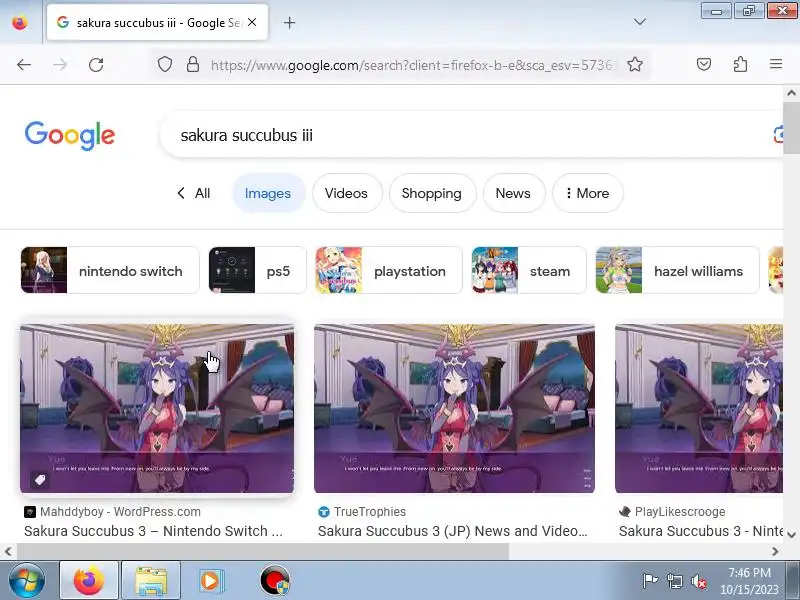Click the horizontal scrollbar left arrow
This screenshot has height=600, width=800.
[x=8, y=551]
